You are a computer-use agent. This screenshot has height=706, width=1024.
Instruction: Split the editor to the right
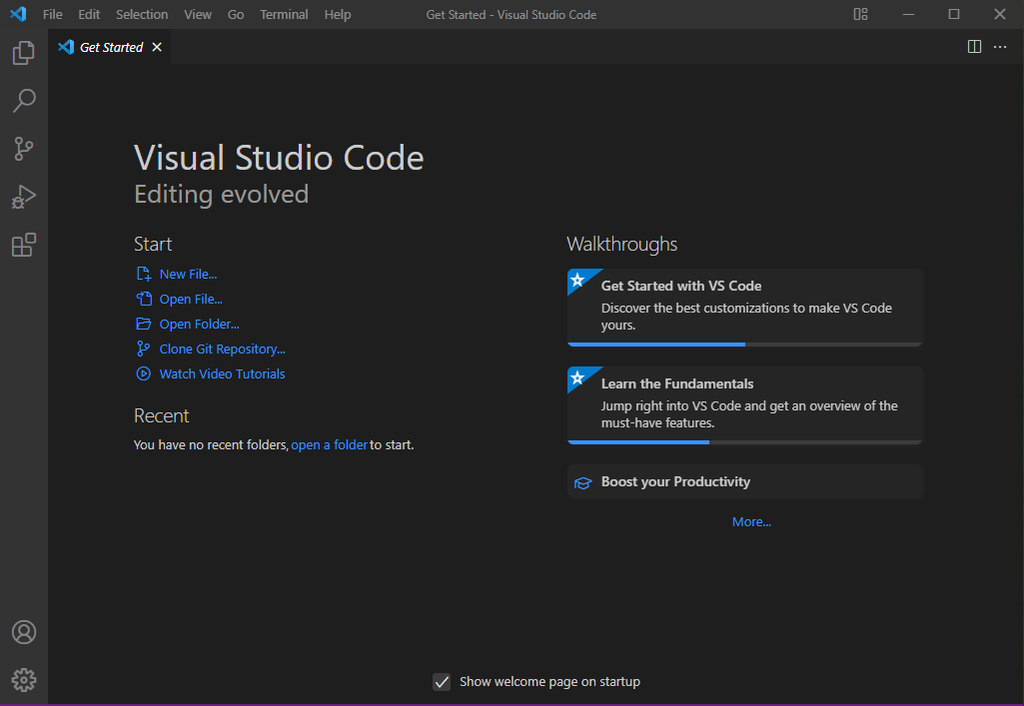tap(974, 47)
